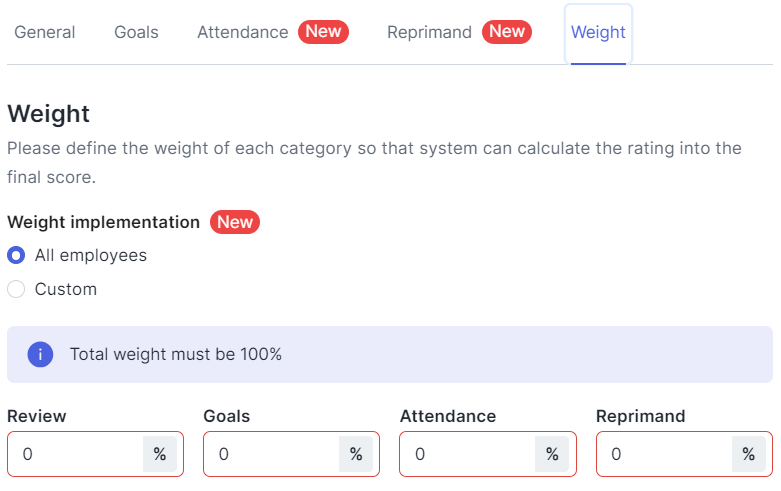Go to the Attendance tab
Viewport: 781px width, 491px height.
(243, 32)
